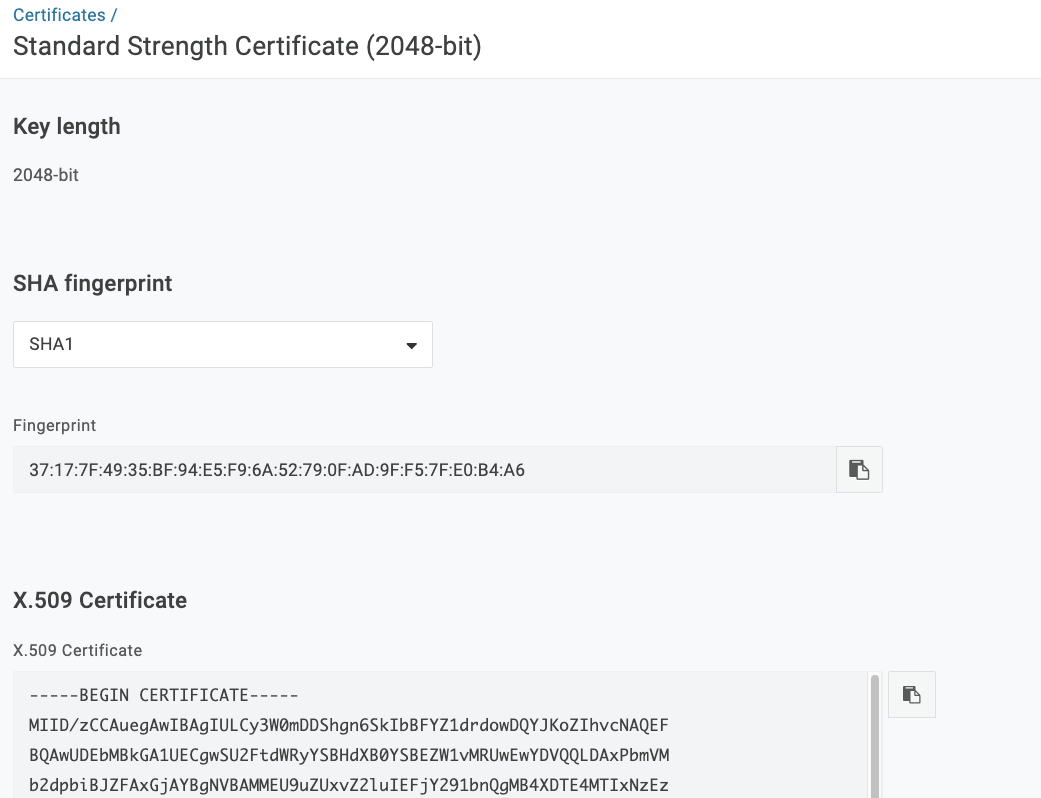This screenshot has width=1041, height=798.
Task: Open the SHA1 fingerprint algorithm dropdown
Action: tap(223, 345)
